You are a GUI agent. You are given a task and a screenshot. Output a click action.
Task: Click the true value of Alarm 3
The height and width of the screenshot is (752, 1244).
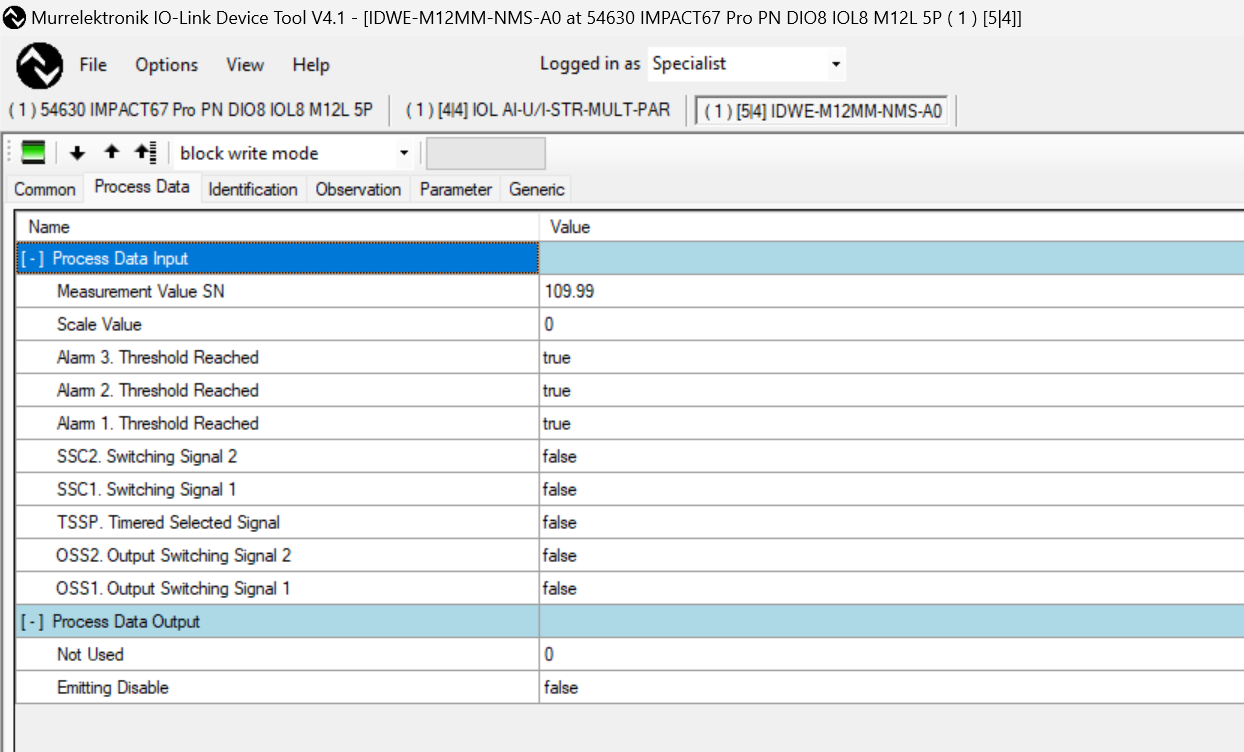[557, 358]
